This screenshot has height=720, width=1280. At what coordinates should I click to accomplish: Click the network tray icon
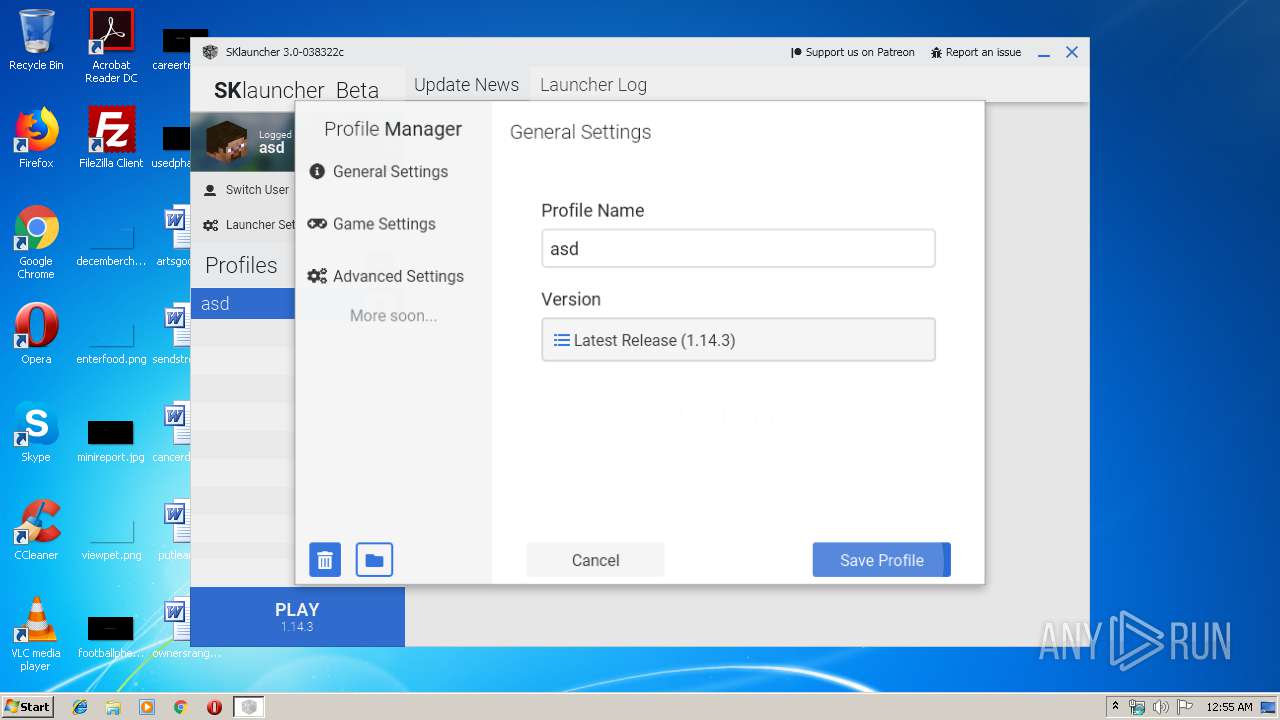point(1137,707)
